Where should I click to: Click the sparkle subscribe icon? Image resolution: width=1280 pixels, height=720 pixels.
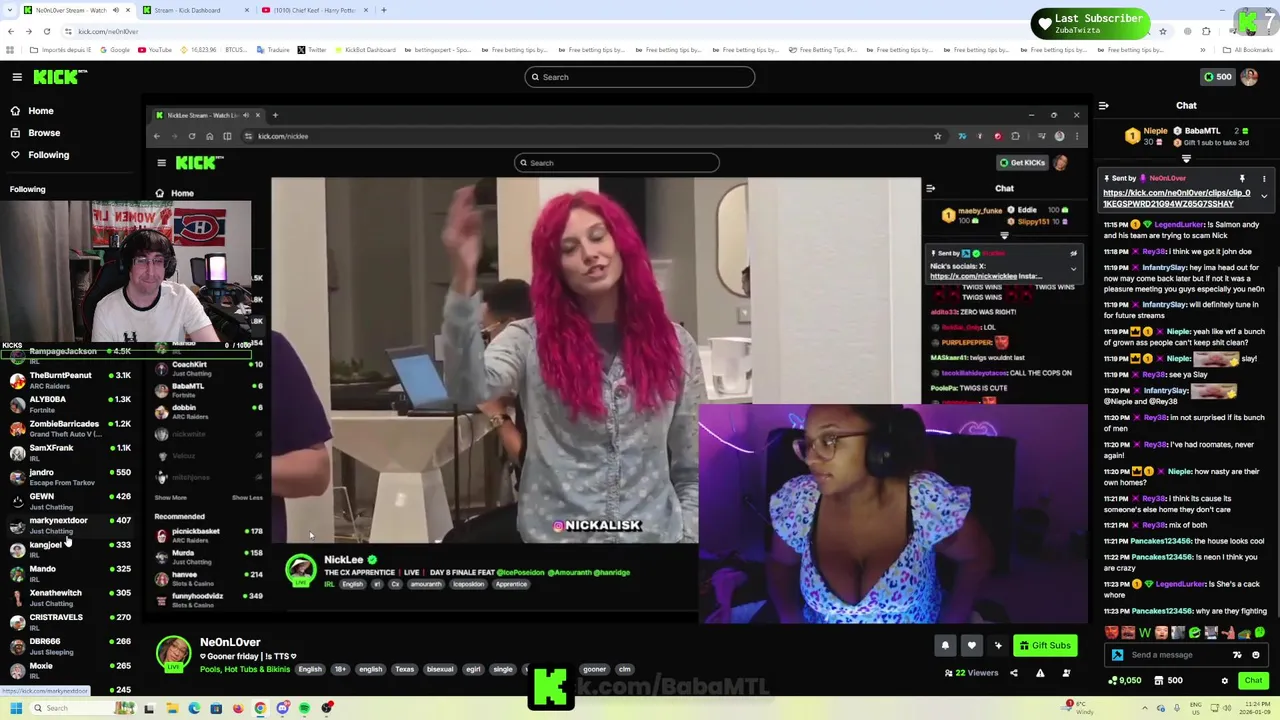pyautogui.click(x=997, y=646)
